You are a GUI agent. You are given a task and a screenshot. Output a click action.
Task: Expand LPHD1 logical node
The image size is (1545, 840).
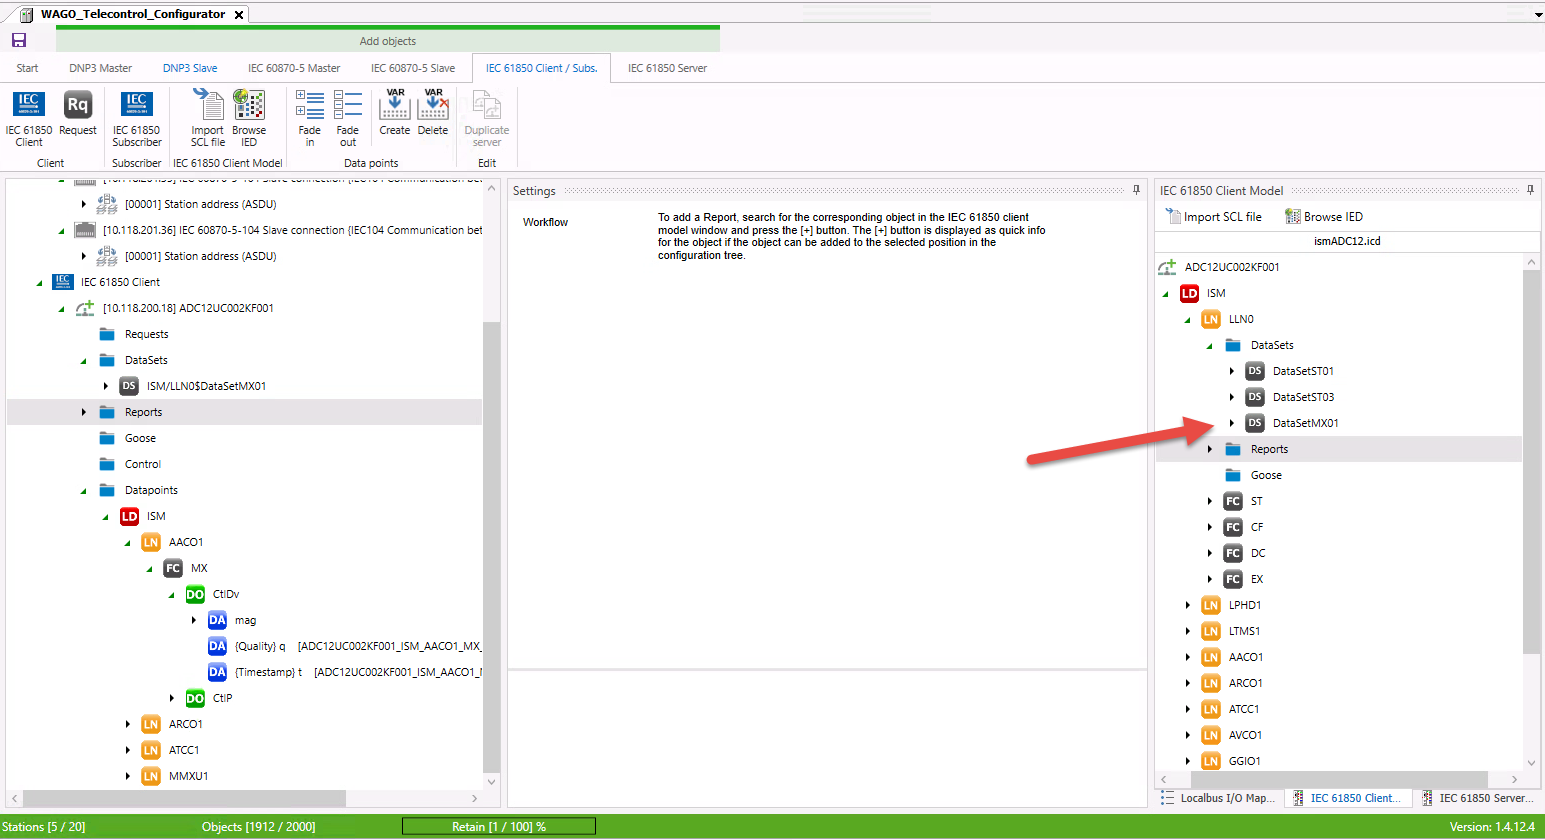[x=1188, y=605]
